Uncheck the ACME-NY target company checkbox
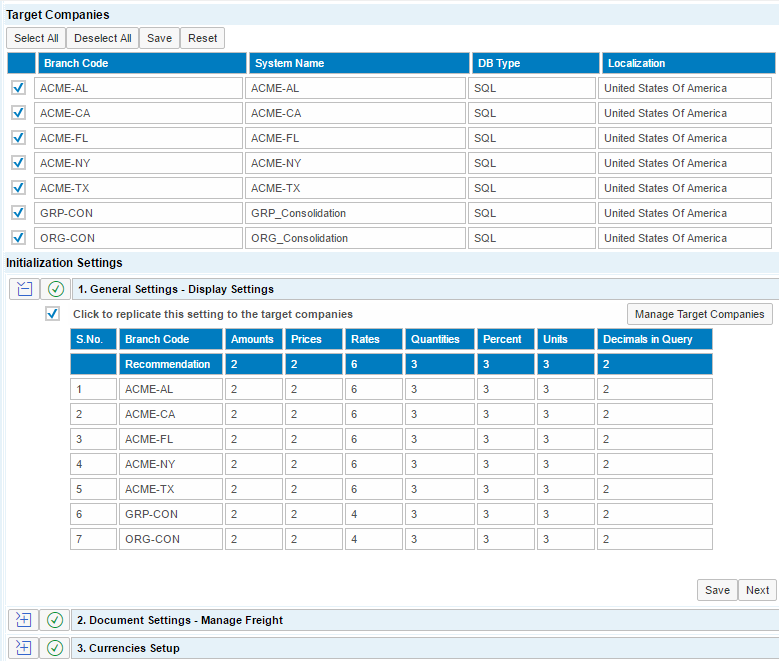 (19, 162)
